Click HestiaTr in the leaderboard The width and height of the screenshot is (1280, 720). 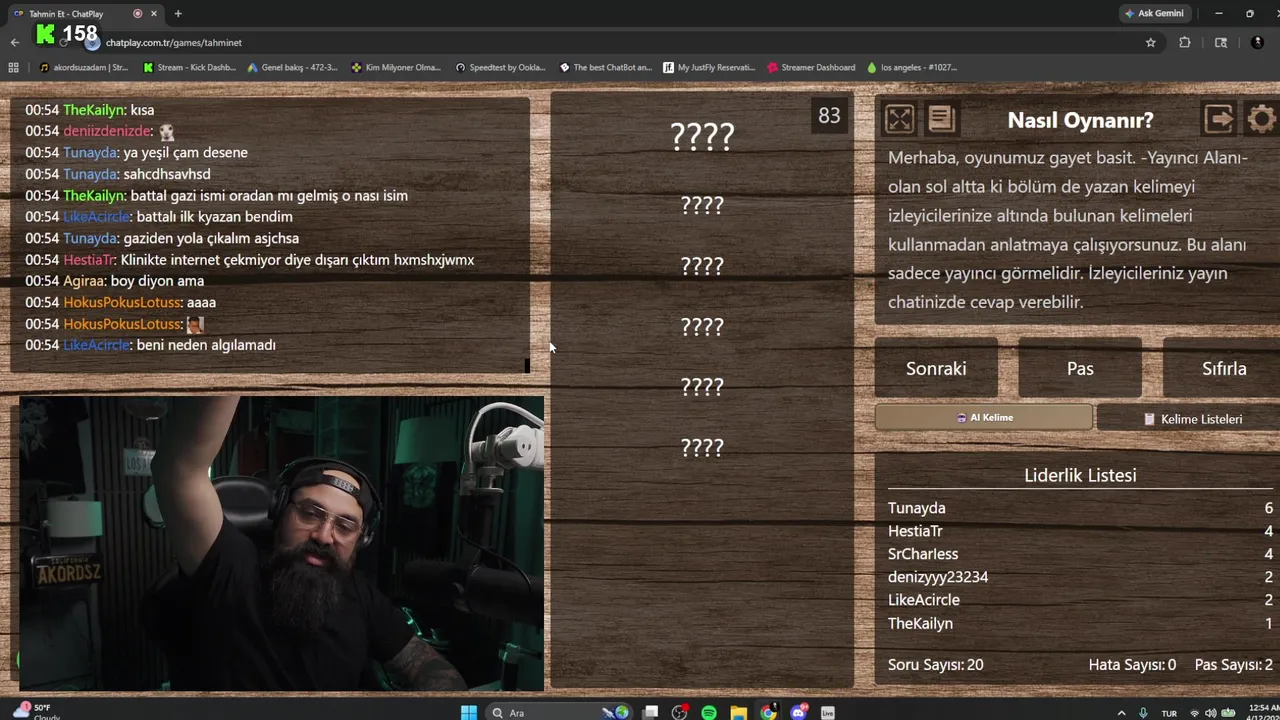(x=915, y=531)
